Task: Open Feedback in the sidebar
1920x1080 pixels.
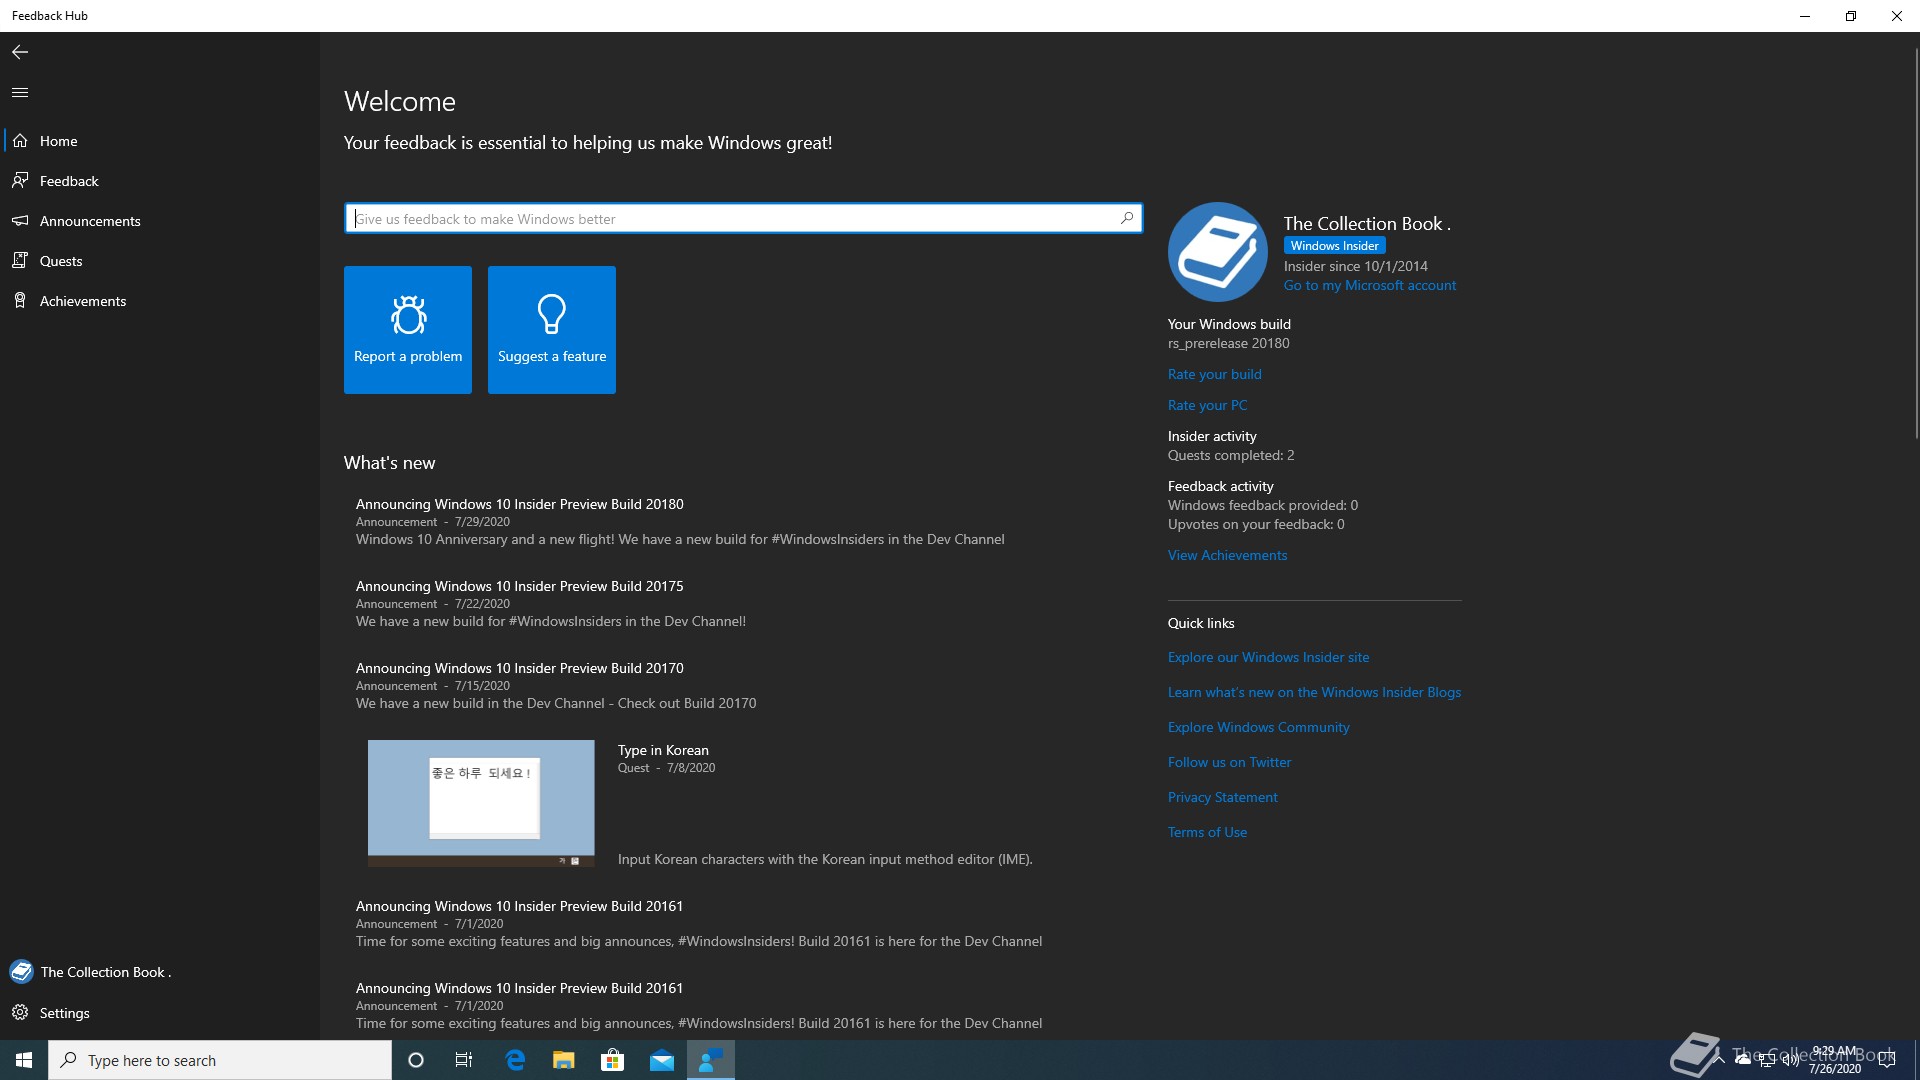Action: click(x=69, y=181)
